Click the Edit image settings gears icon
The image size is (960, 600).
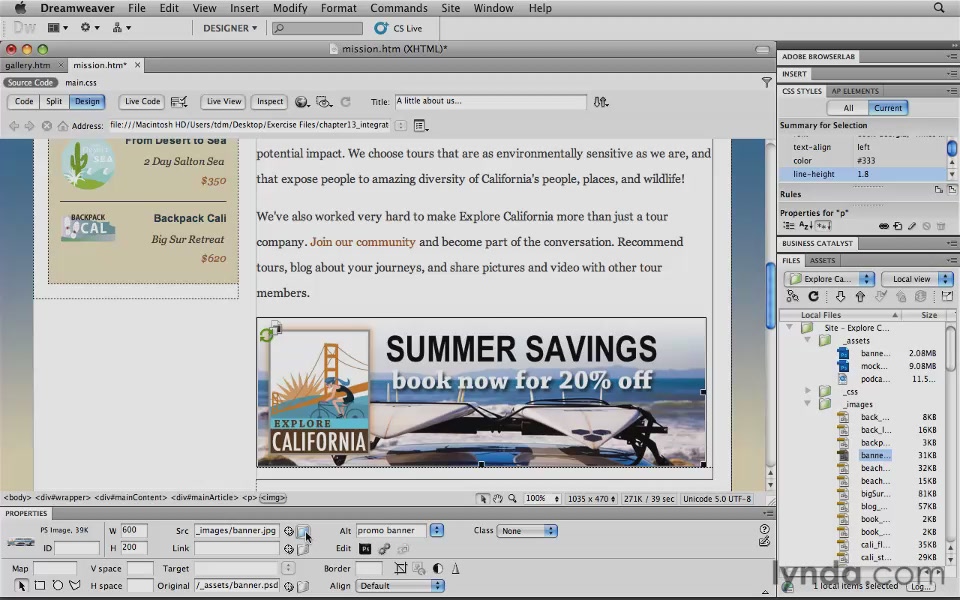click(x=384, y=549)
